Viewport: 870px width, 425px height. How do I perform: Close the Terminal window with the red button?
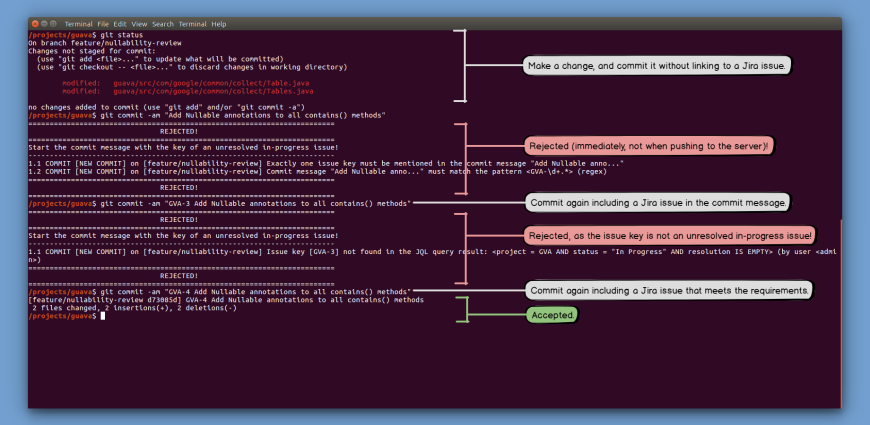click(34, 23)
